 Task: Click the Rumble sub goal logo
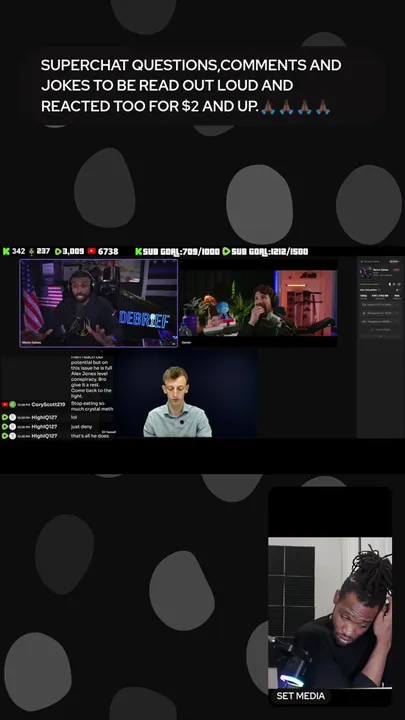click(226, 251)
